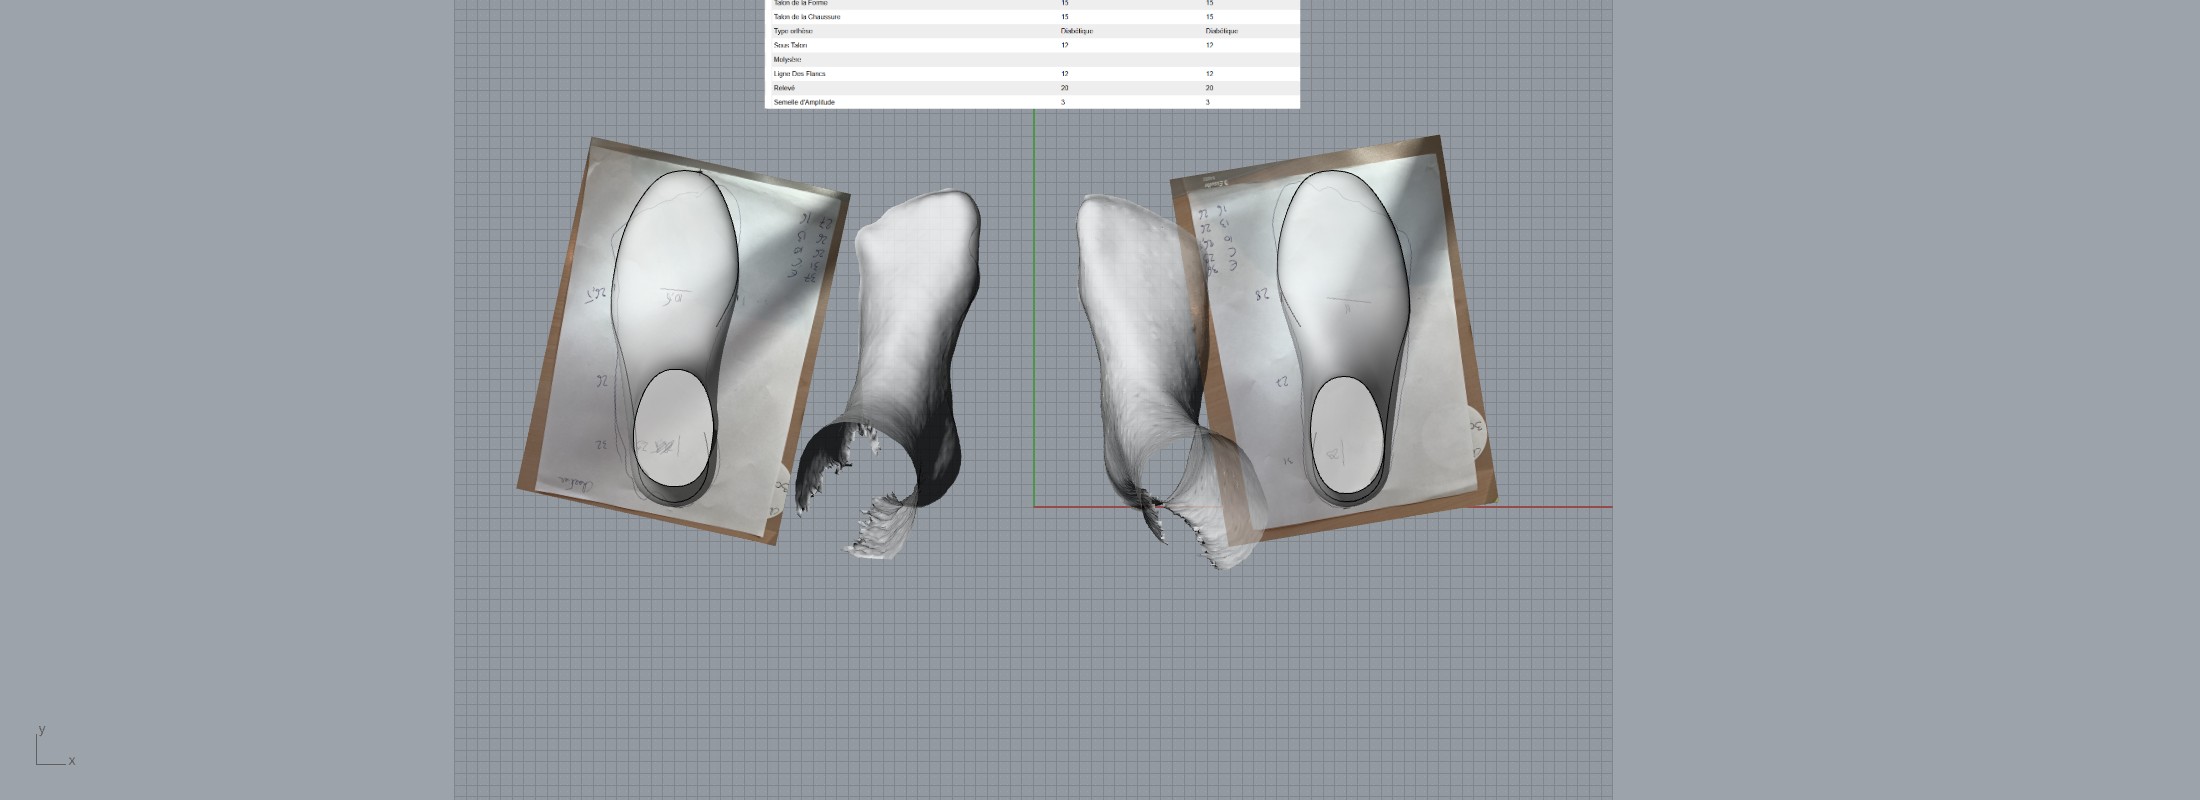Image resolution: width=2200 pixels, height=800 pixels.
Task: Click the XY axis indicator icon
Action: click(55, 746)
